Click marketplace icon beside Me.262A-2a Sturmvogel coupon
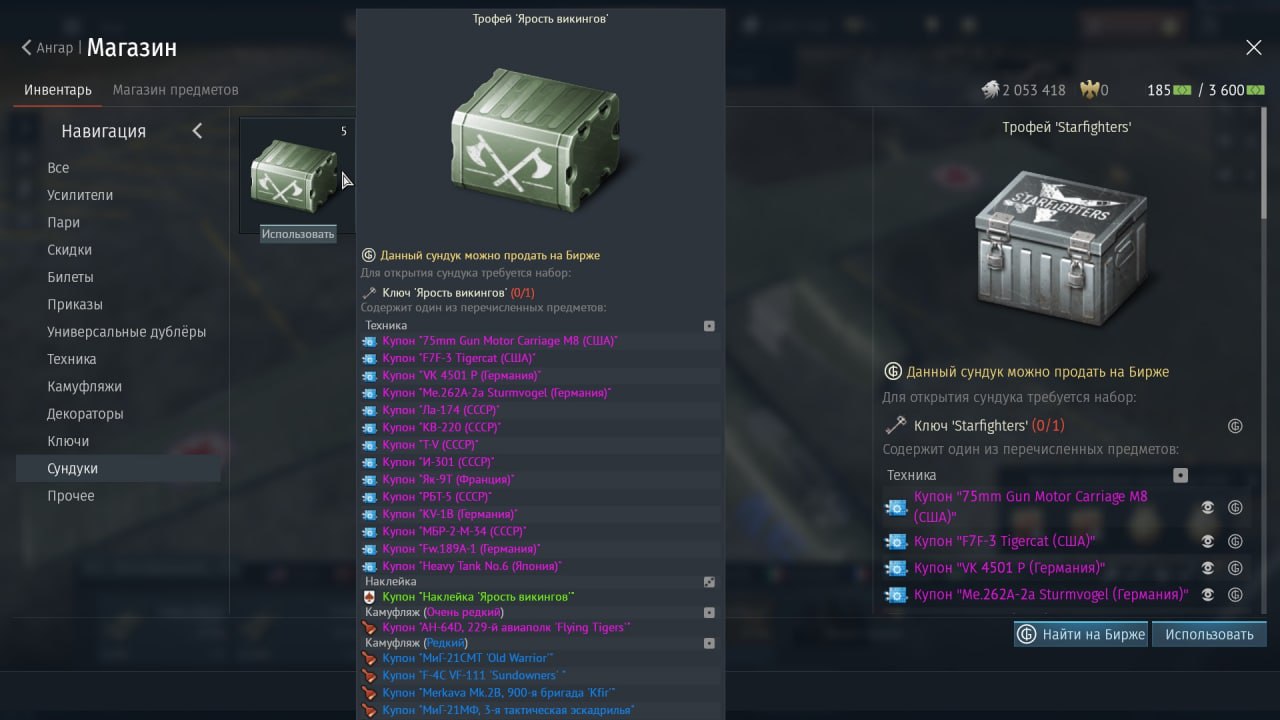 coord(1235,594)
